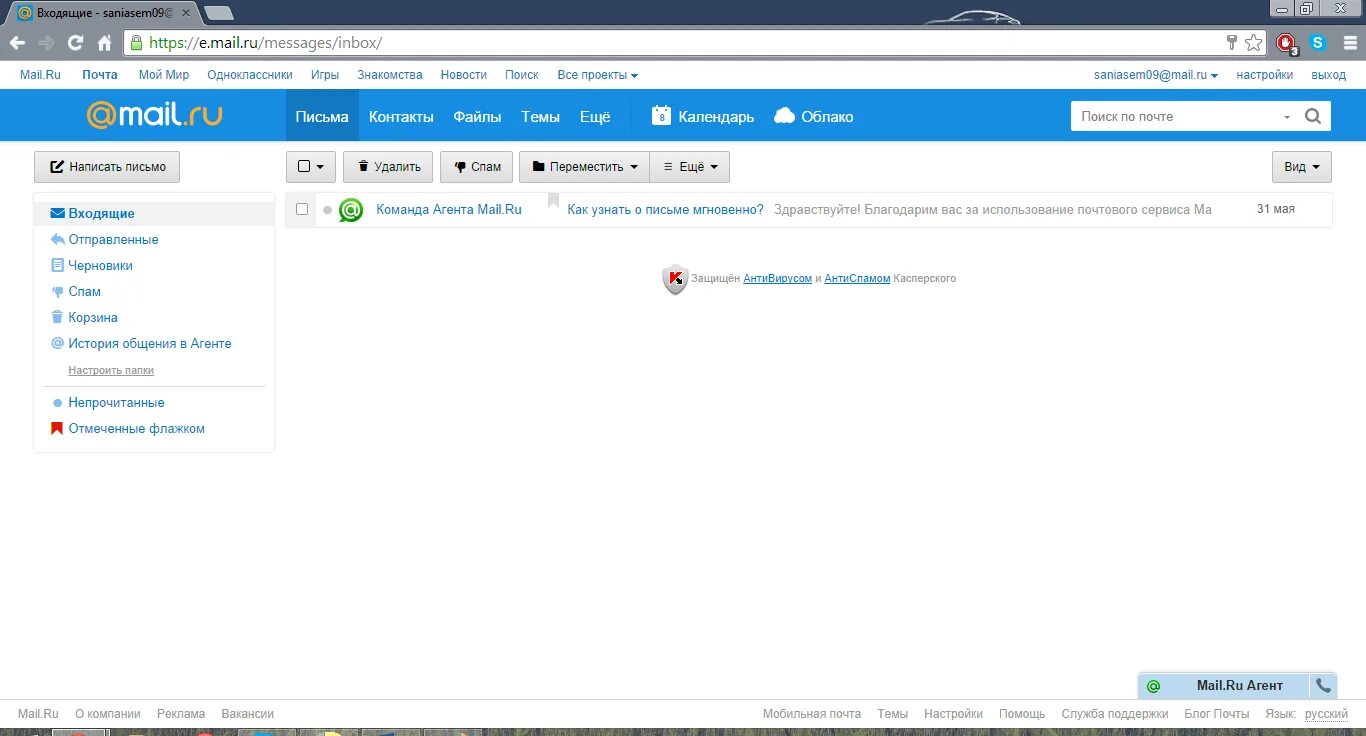
Task: Tick the checkbox of the Команда Агента message
Action: [302, 209]
